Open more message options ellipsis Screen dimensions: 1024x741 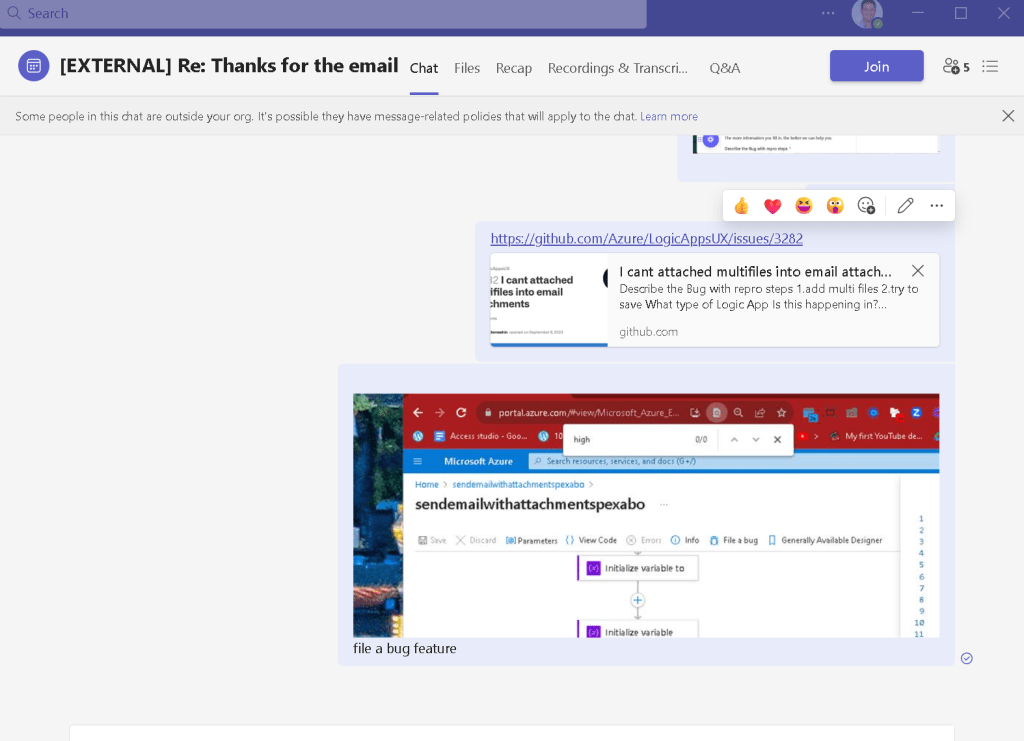coord(936,206)
